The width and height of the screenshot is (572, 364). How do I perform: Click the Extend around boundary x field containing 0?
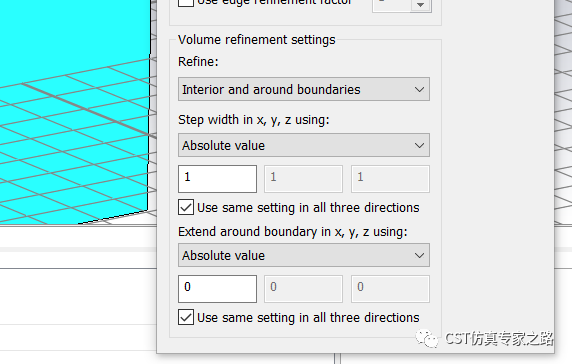[217, 289]
